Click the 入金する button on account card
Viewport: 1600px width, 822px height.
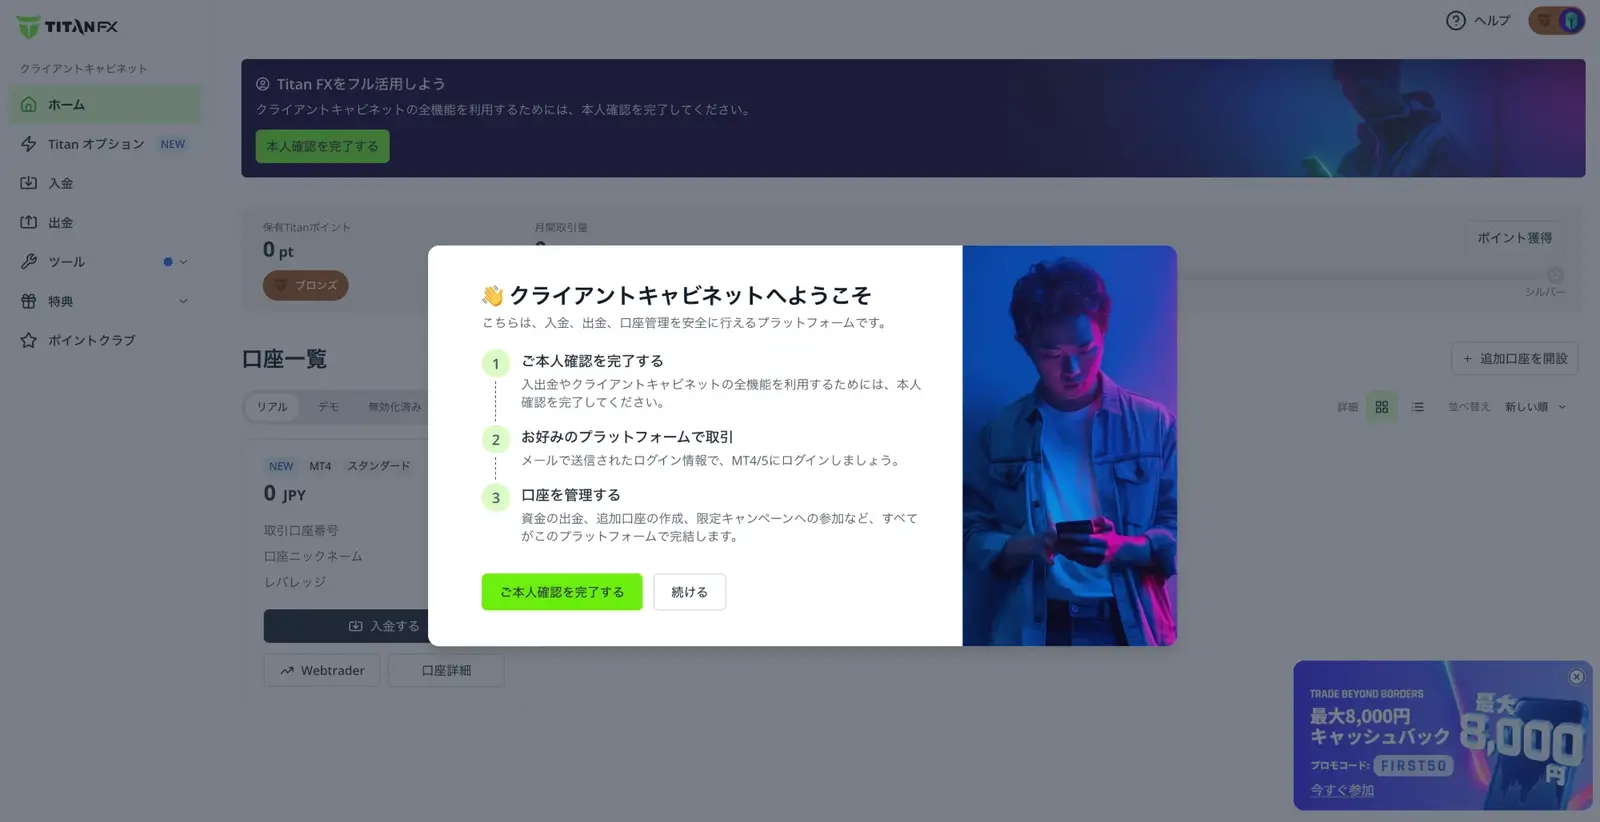point(346,626)
